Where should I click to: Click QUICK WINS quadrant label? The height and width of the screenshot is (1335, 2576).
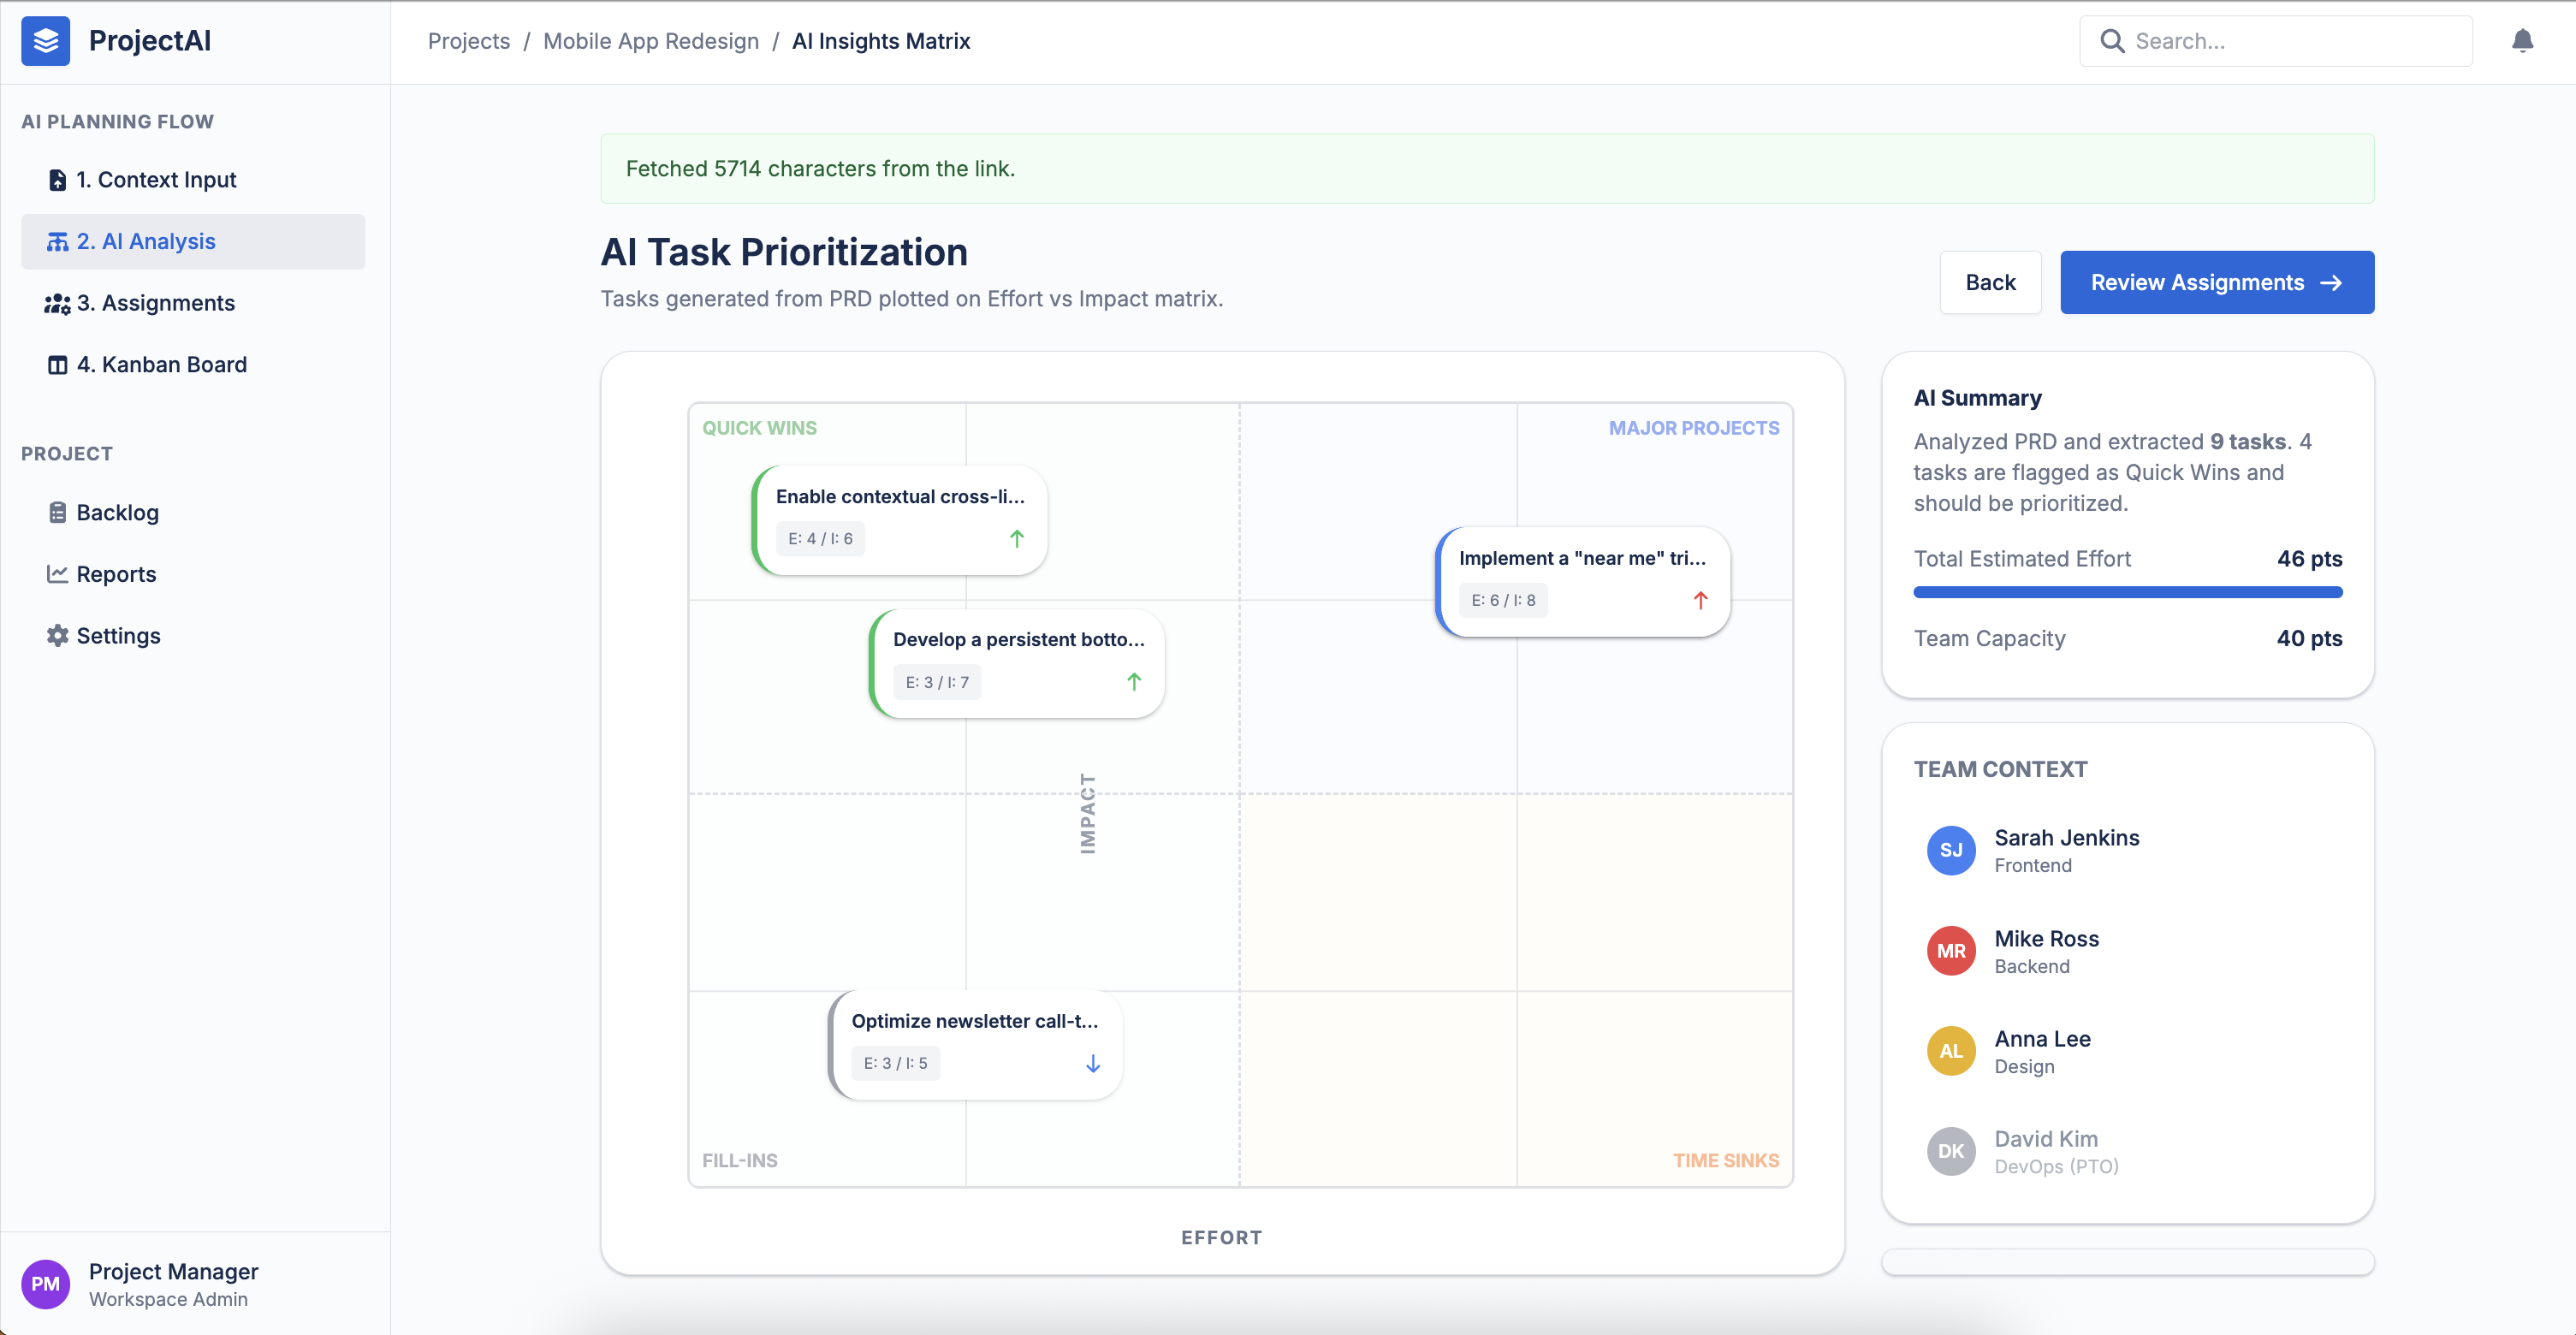759,428
